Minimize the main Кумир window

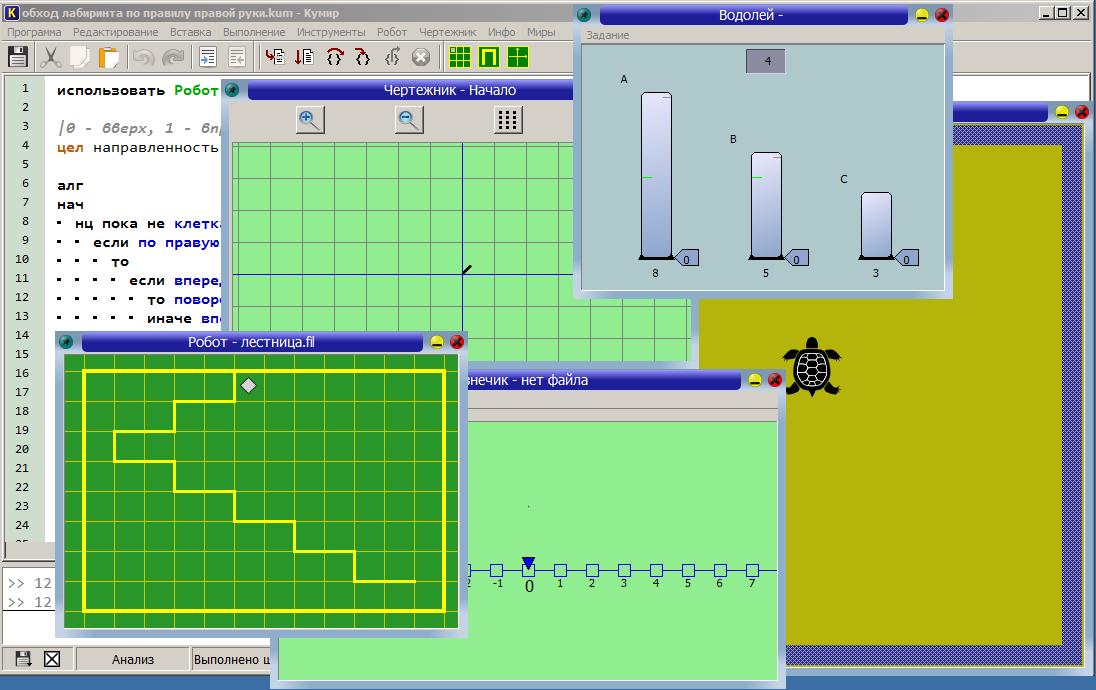tap(1046, 13)
